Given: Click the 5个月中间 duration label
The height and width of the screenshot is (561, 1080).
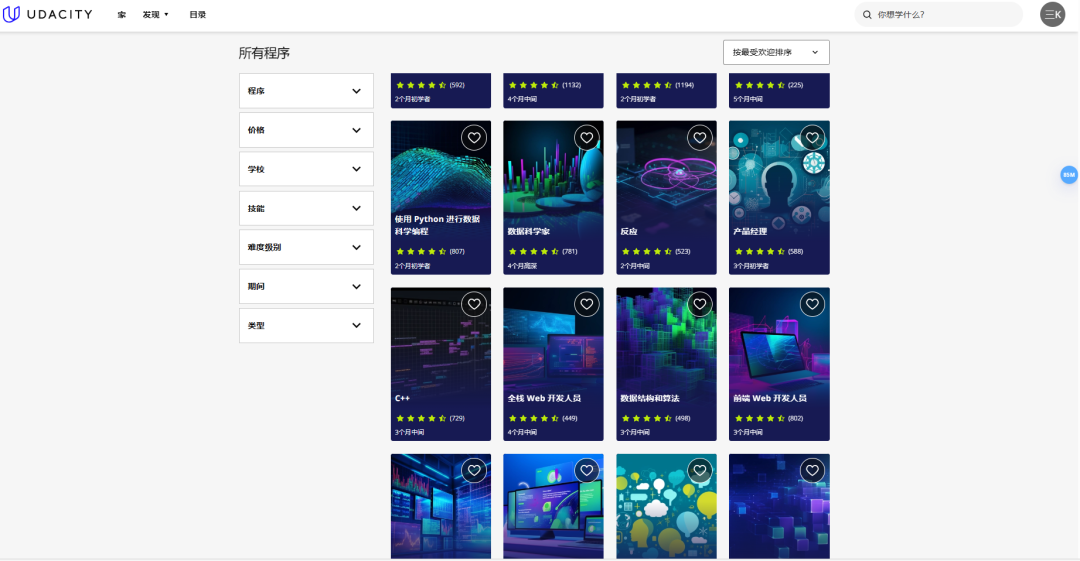Looking at the screenshot, I should pyautogui.click(x=748, y=99).
